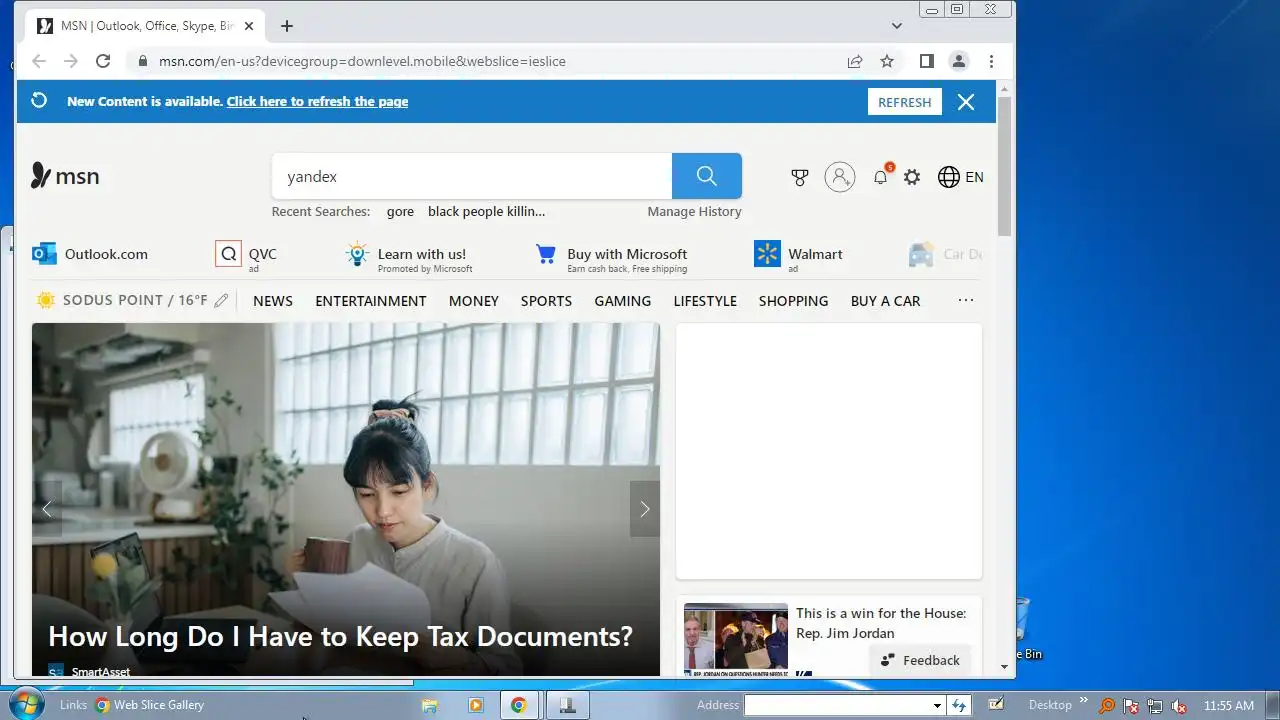Click the REFRESH button
Image resolution: width=1280 pixels, height=720 pixels.
pos(905,102)
